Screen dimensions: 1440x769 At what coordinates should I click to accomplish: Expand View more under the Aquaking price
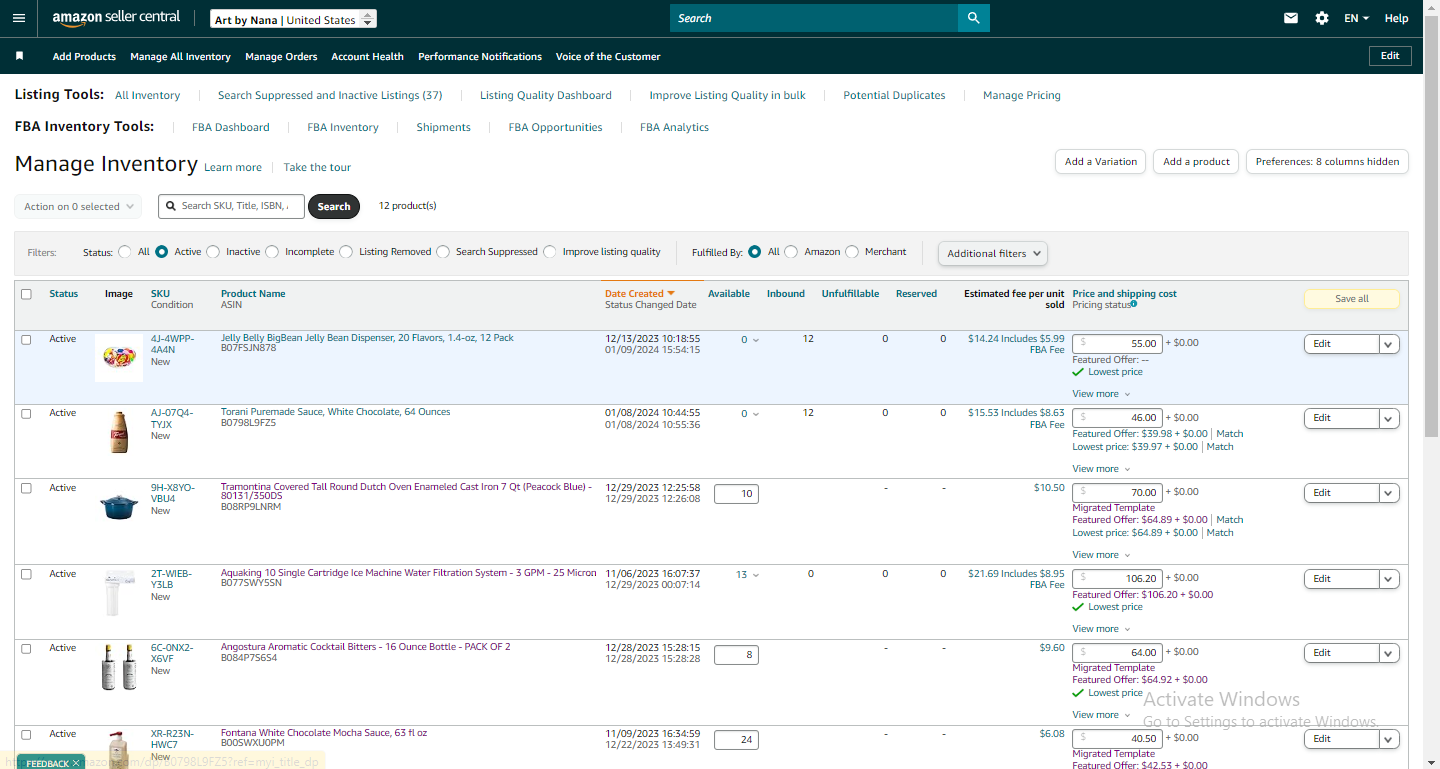tap(1101, 629)
